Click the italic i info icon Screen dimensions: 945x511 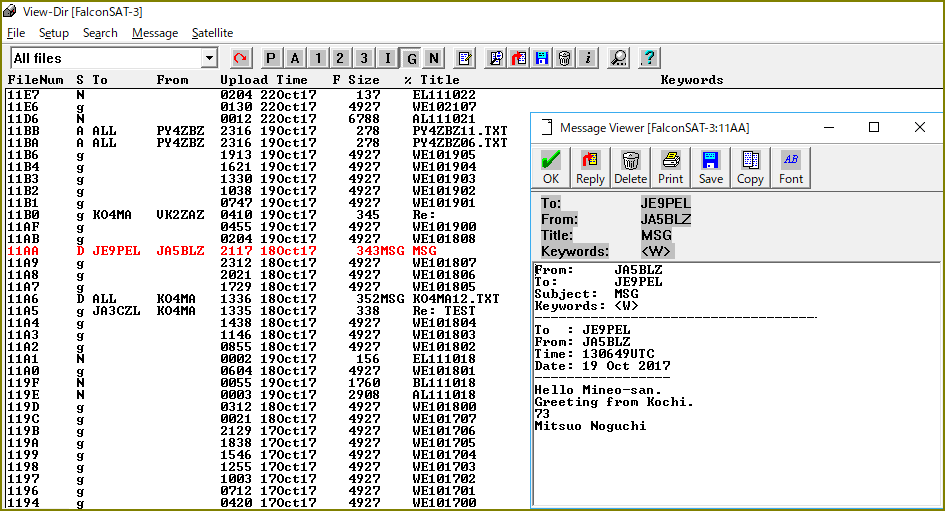point(588,58)
